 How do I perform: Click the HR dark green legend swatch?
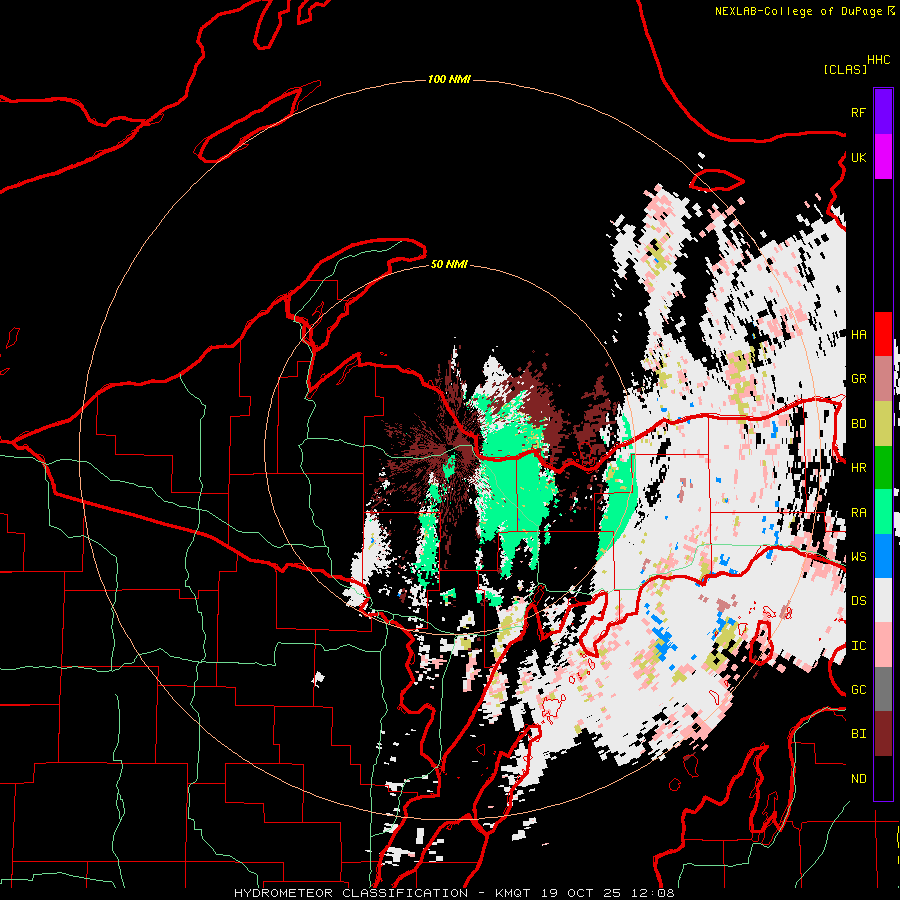point(883,468)
